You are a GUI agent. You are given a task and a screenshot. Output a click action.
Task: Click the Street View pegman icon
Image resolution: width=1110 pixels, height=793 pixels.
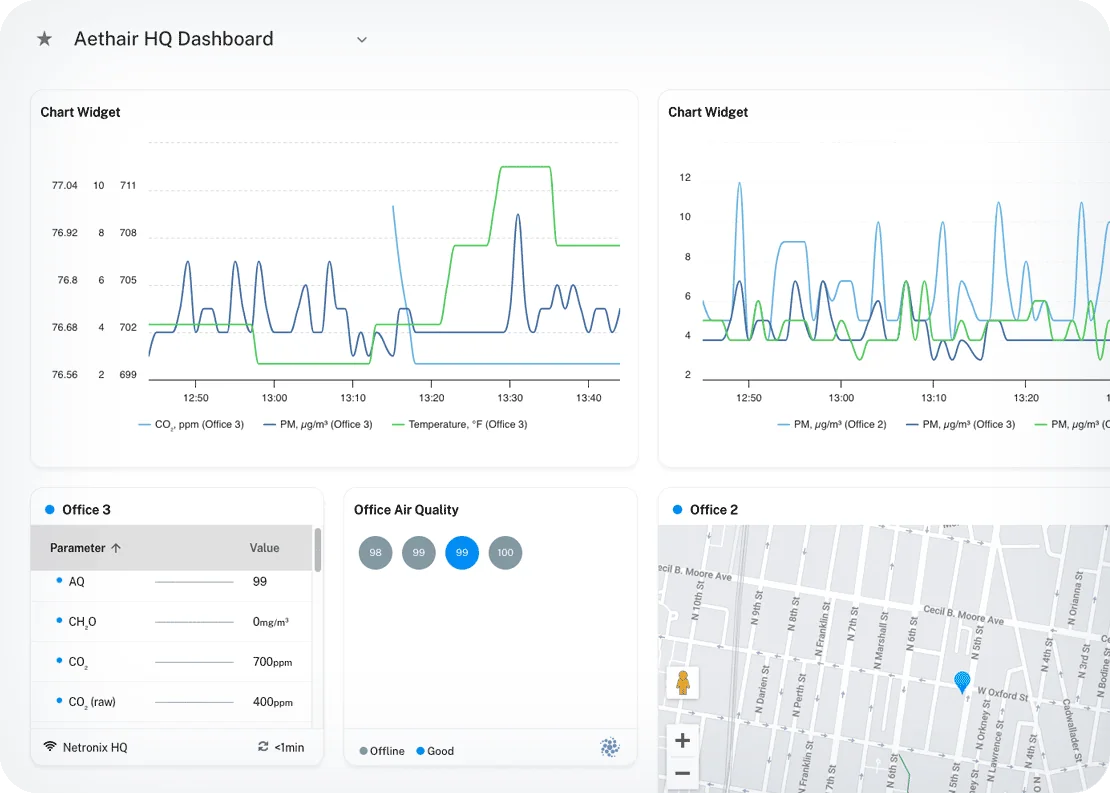tap(682, 683)
